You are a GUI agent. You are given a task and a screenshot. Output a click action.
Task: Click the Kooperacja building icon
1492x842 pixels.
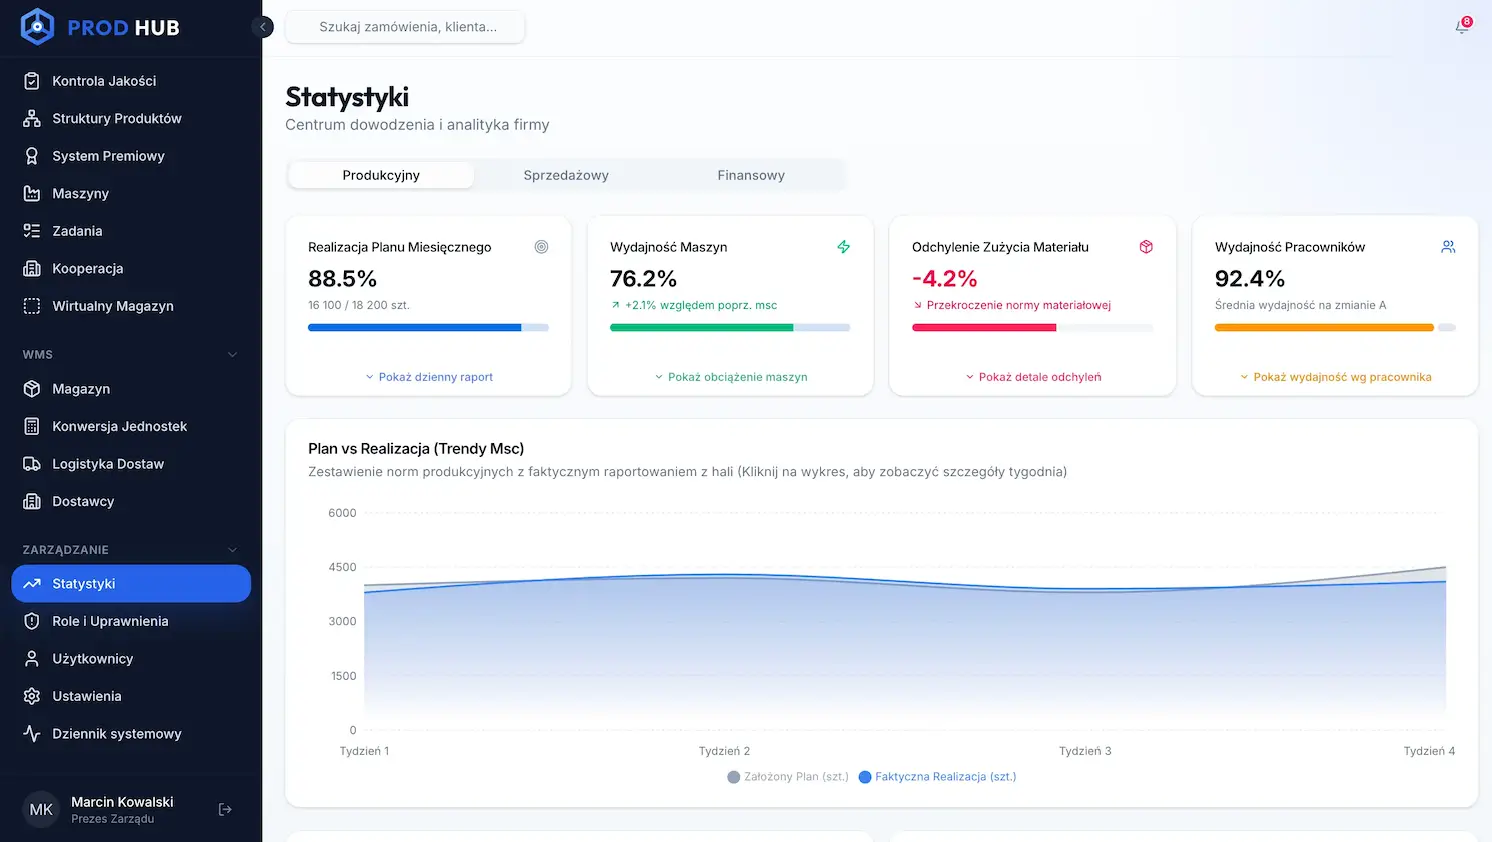pos(32,268)
